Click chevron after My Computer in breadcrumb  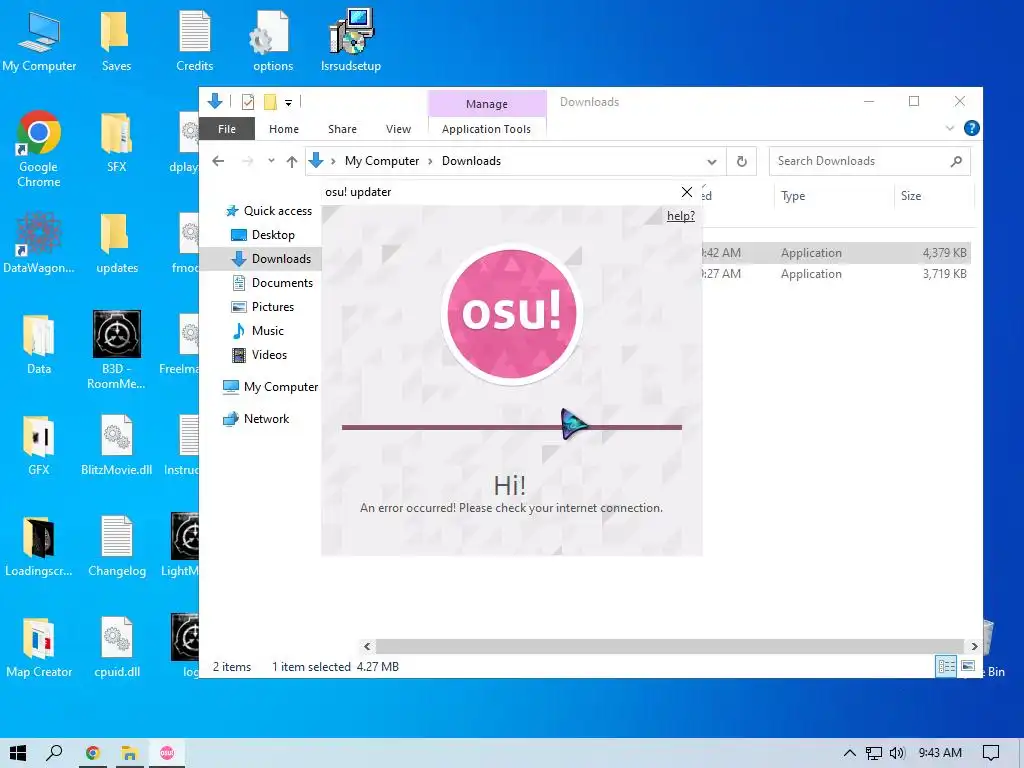click(x=430, y=161)
